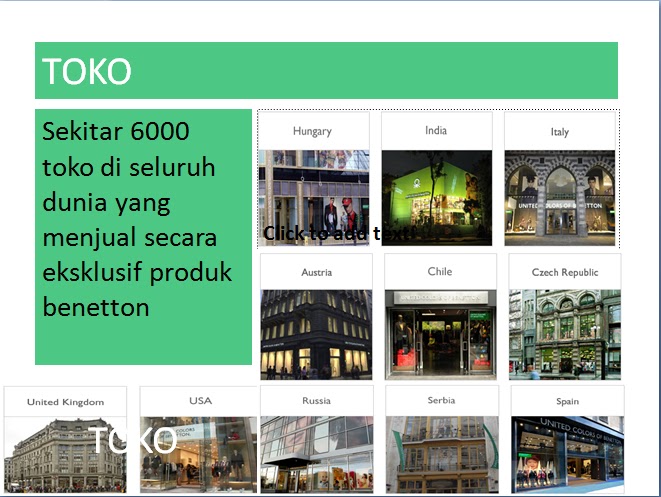Click the 'USA' caption label

click(201, 400)
